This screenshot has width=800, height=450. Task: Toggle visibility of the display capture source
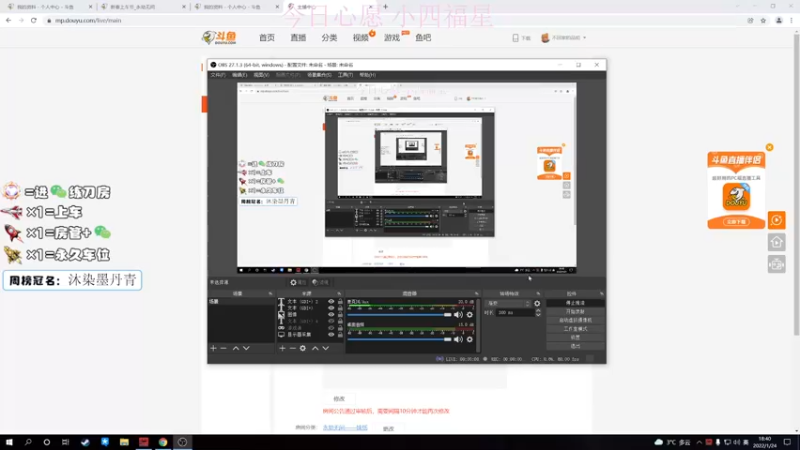[x=331, y=335]
